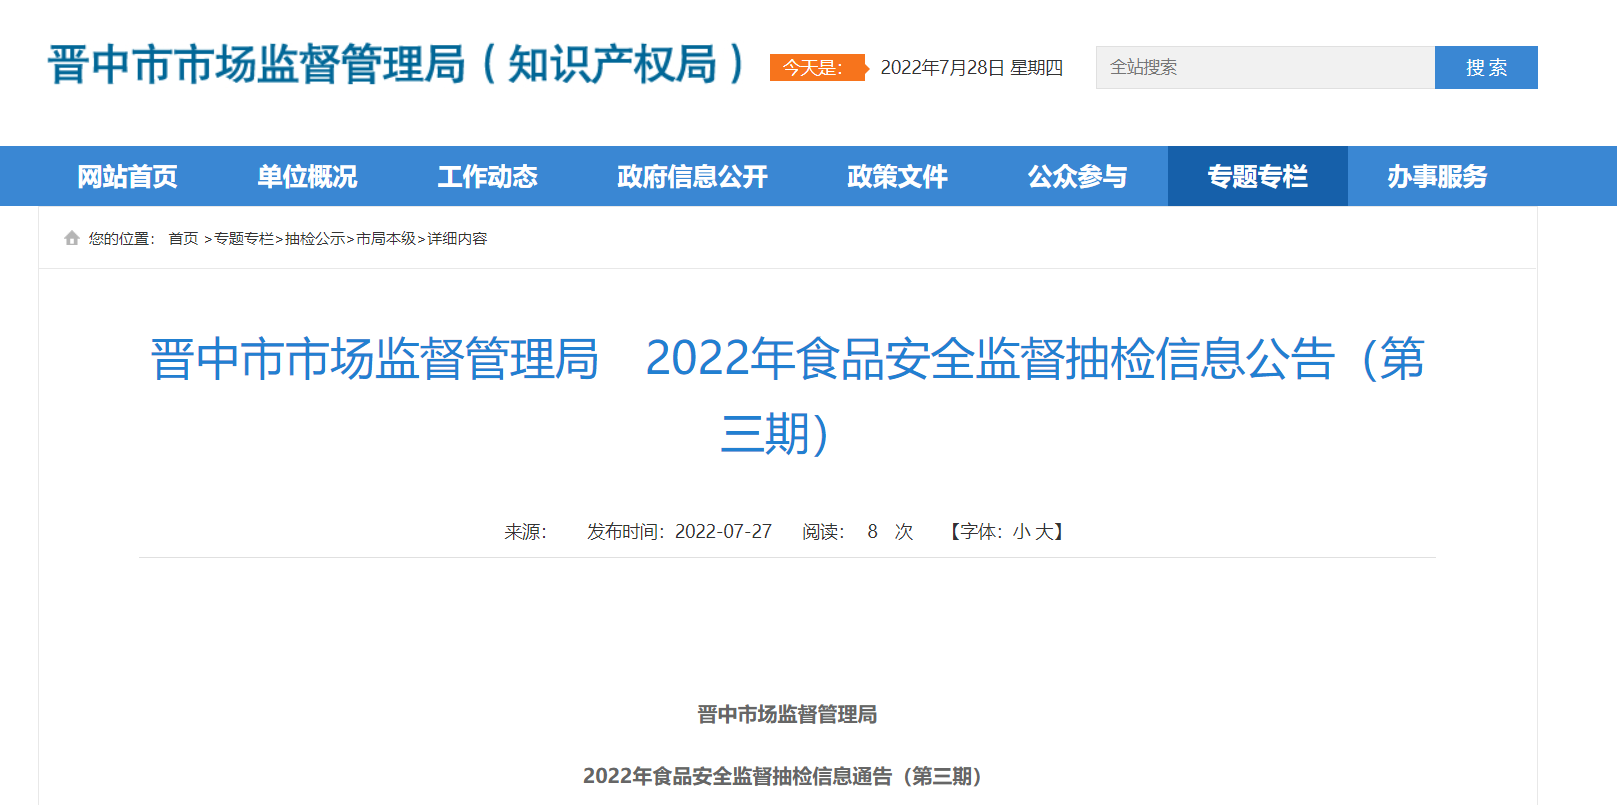Click the date 2022年7月28日 星期四
Image resolution: width=1617 pixels, height=805 pixels.
point(972,68)
